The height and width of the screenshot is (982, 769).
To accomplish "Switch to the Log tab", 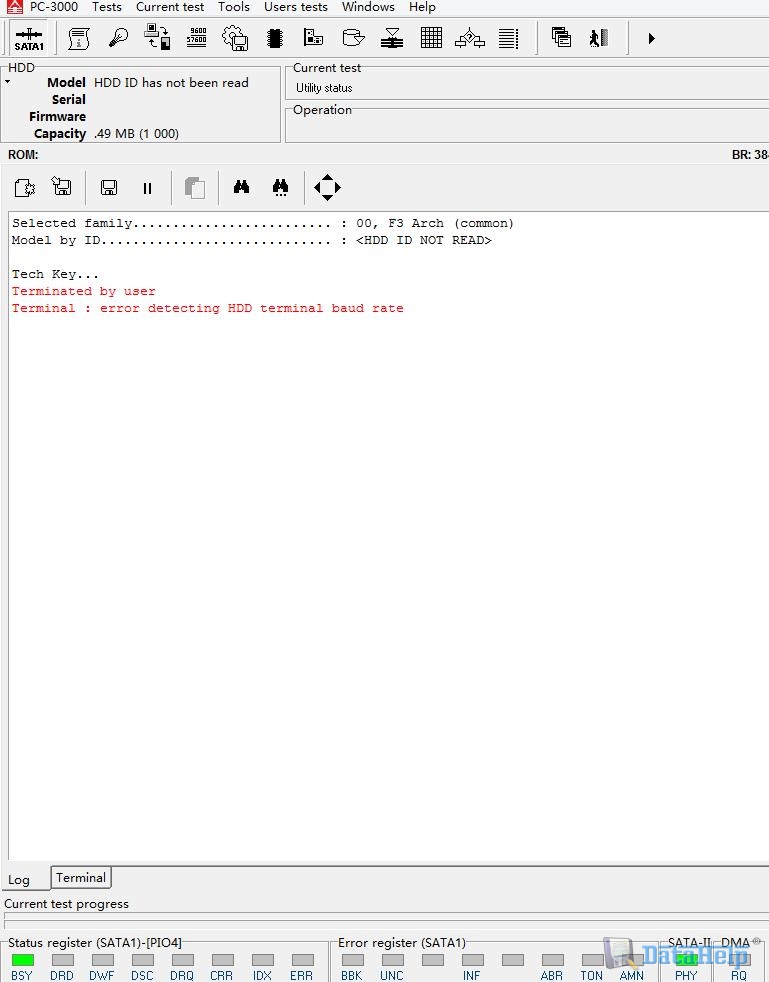I will (19, 880).
